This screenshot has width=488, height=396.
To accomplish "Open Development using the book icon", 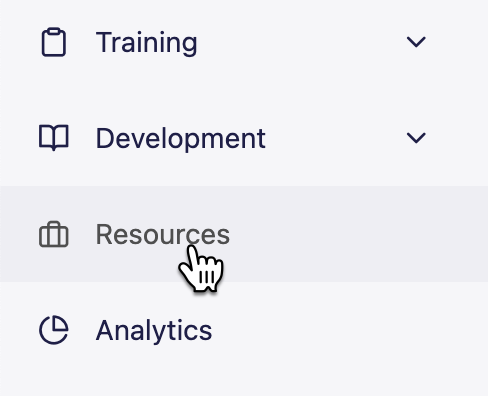I will pyautogui.click(x=54, y=138).
